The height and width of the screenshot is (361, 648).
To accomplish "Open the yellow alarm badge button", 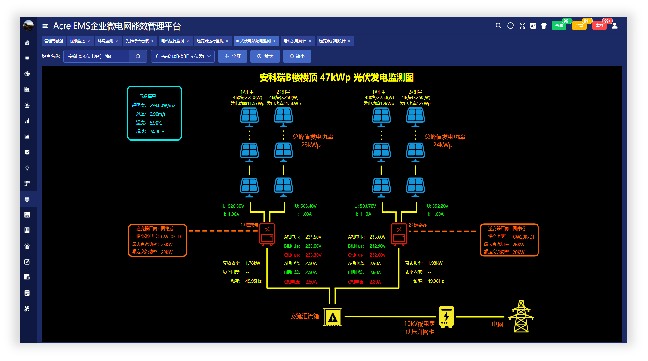I will (x=579, y=26).
